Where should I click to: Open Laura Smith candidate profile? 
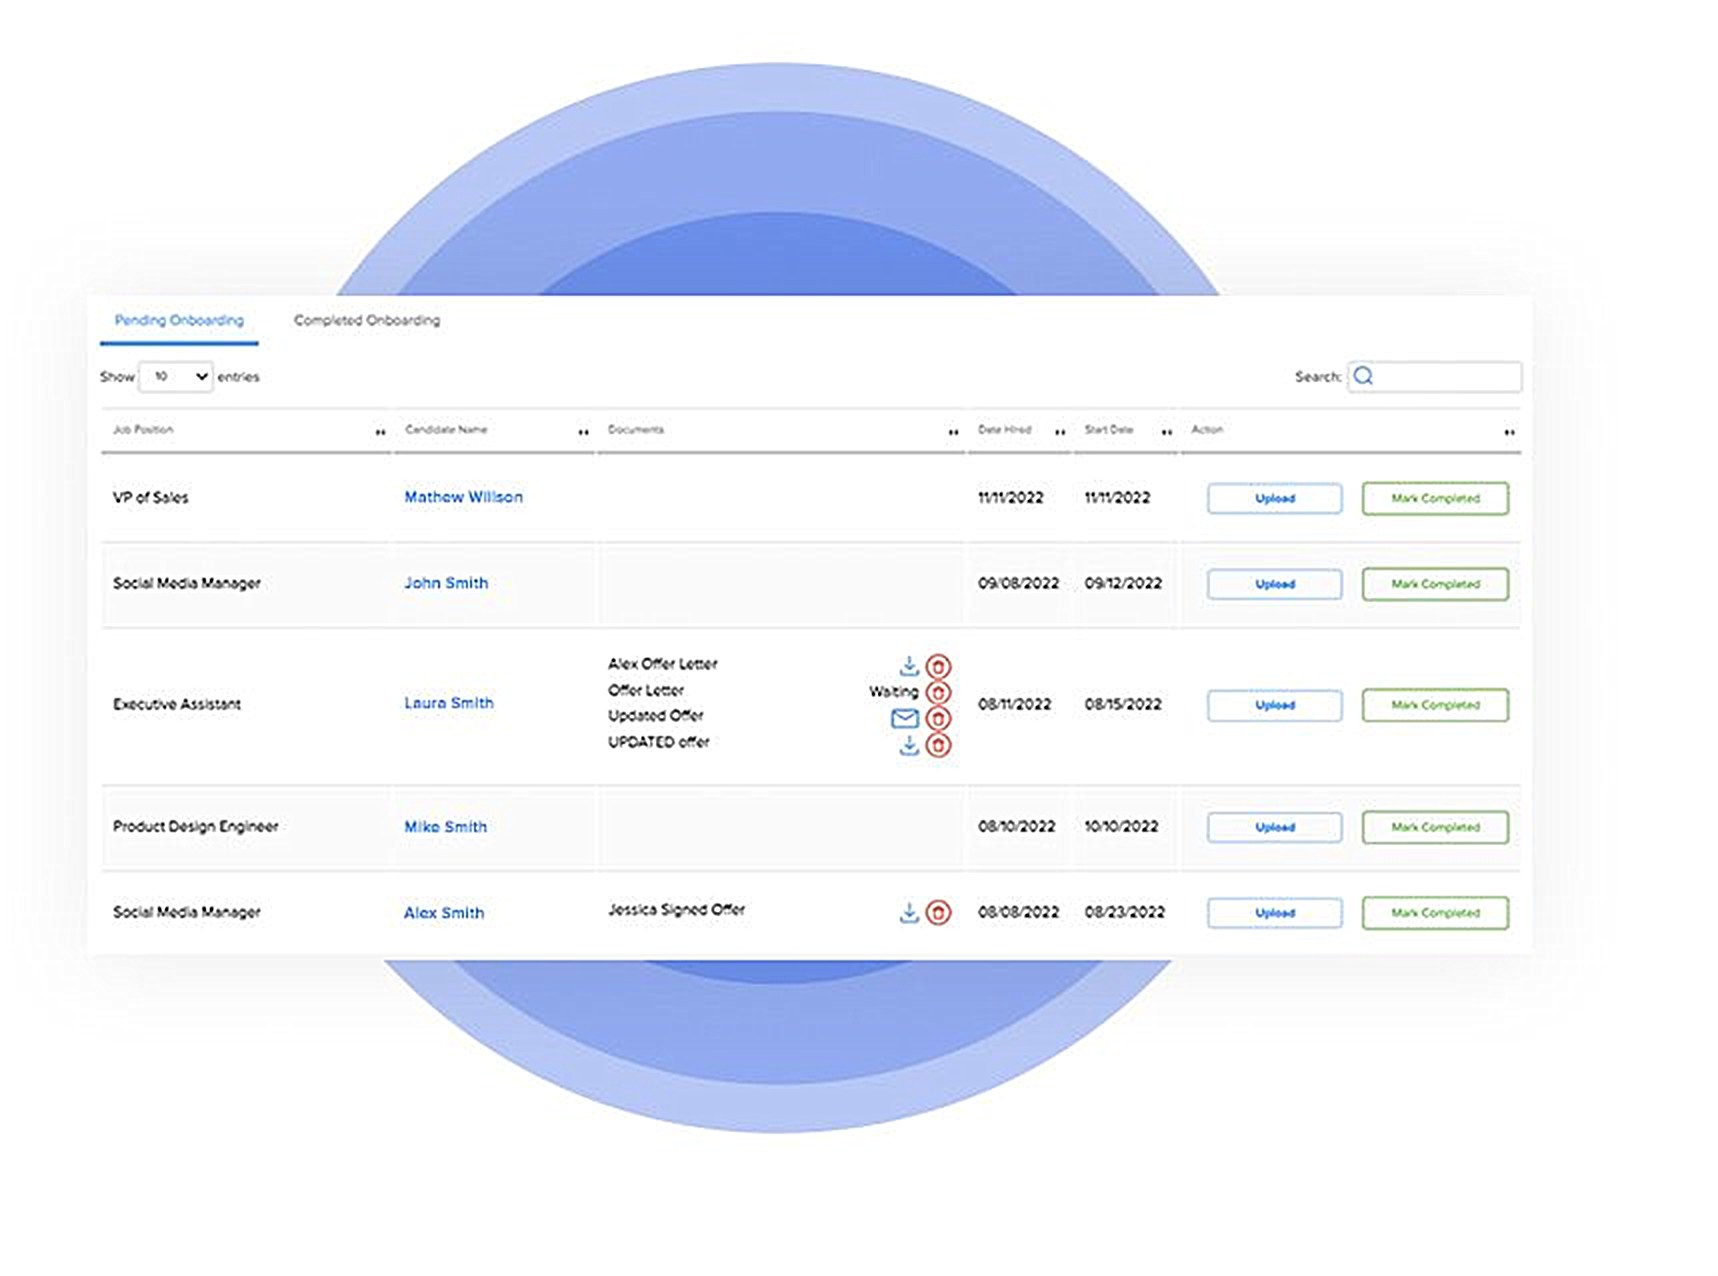[x=449, y=703]
